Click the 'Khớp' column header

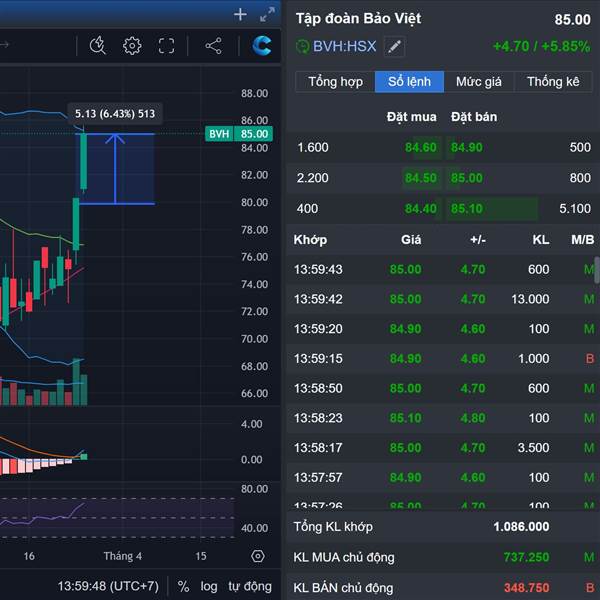310,240
